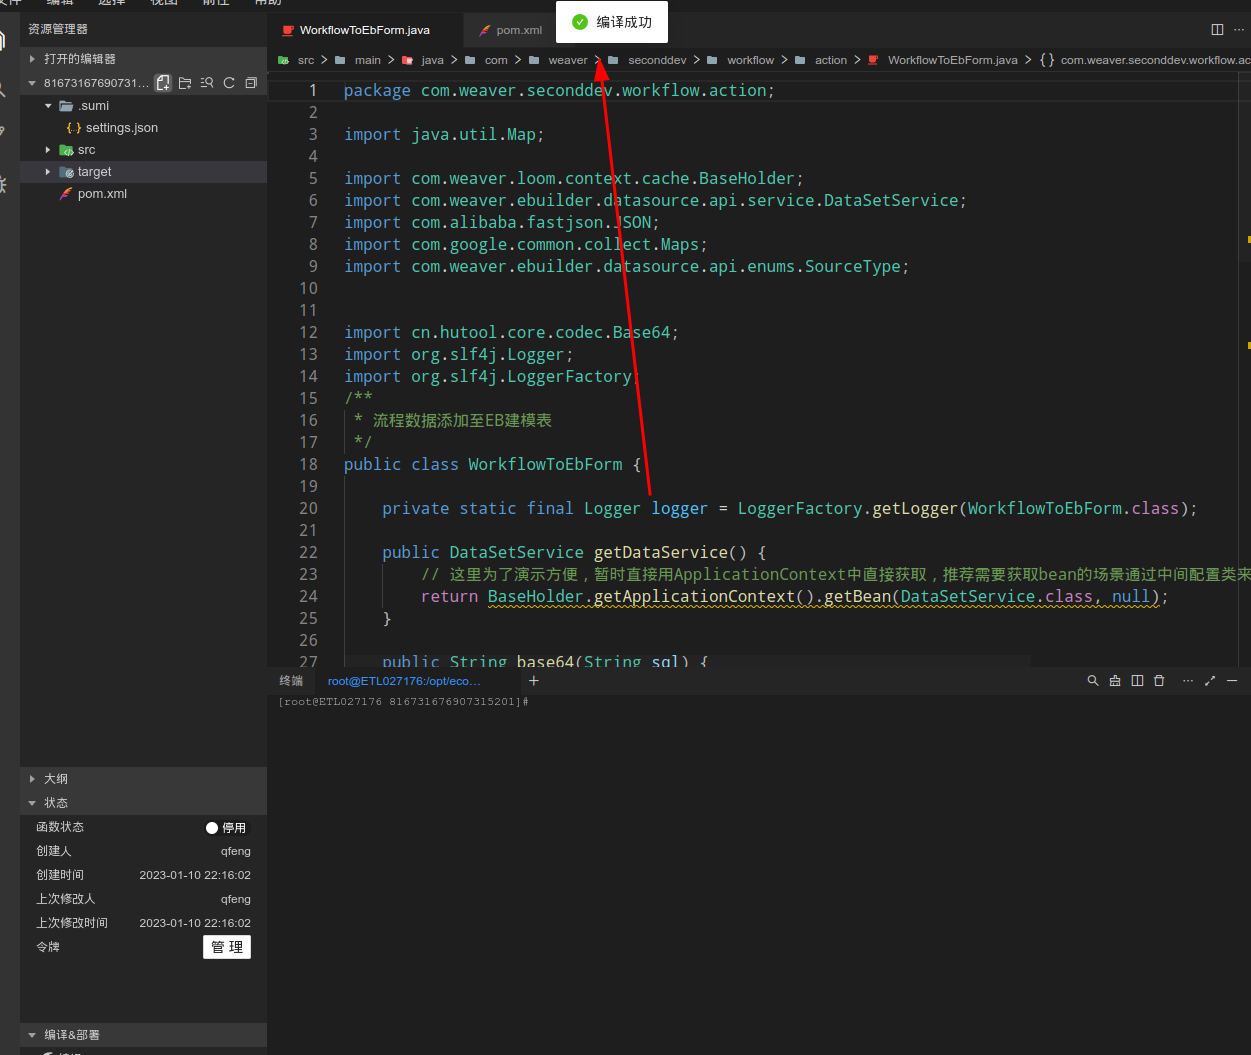
Task: Delete the terminal with the trash icon
Action: 1159,681
